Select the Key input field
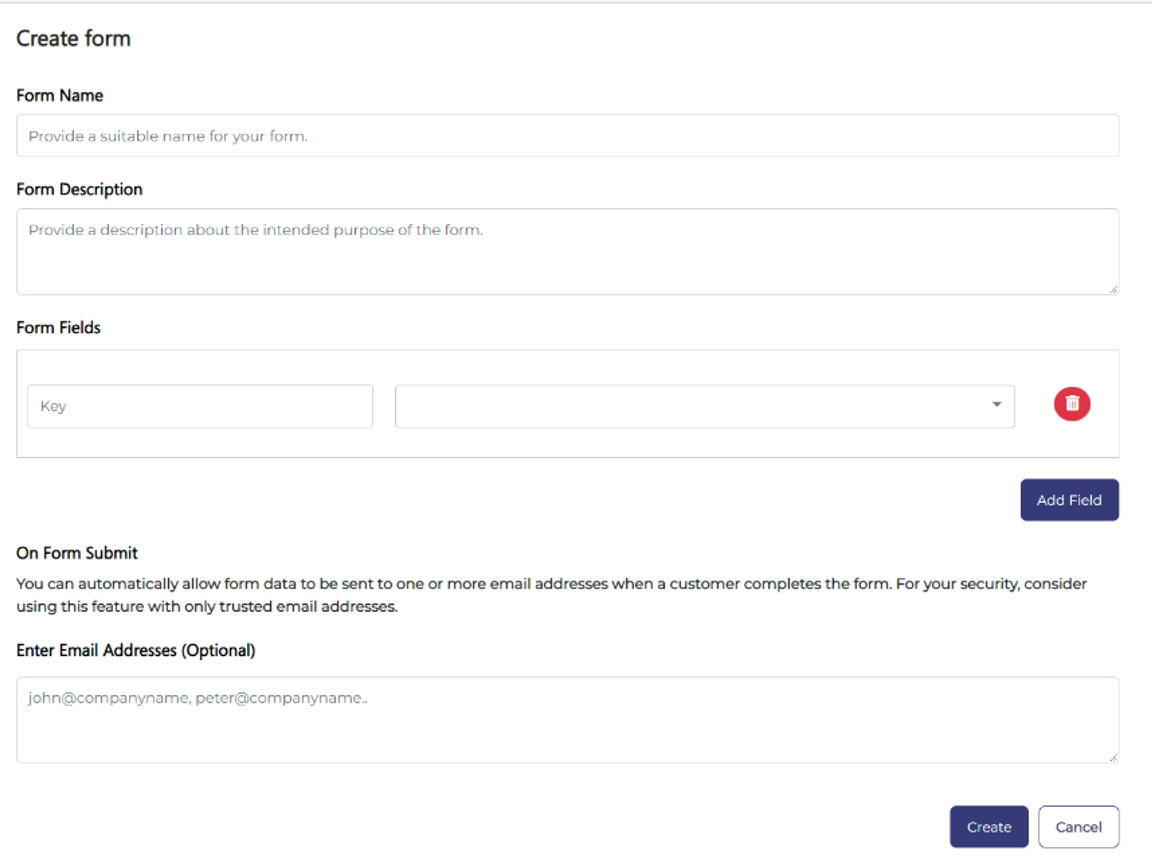Viewport: 1152px width, 863px height. point(200,407)
